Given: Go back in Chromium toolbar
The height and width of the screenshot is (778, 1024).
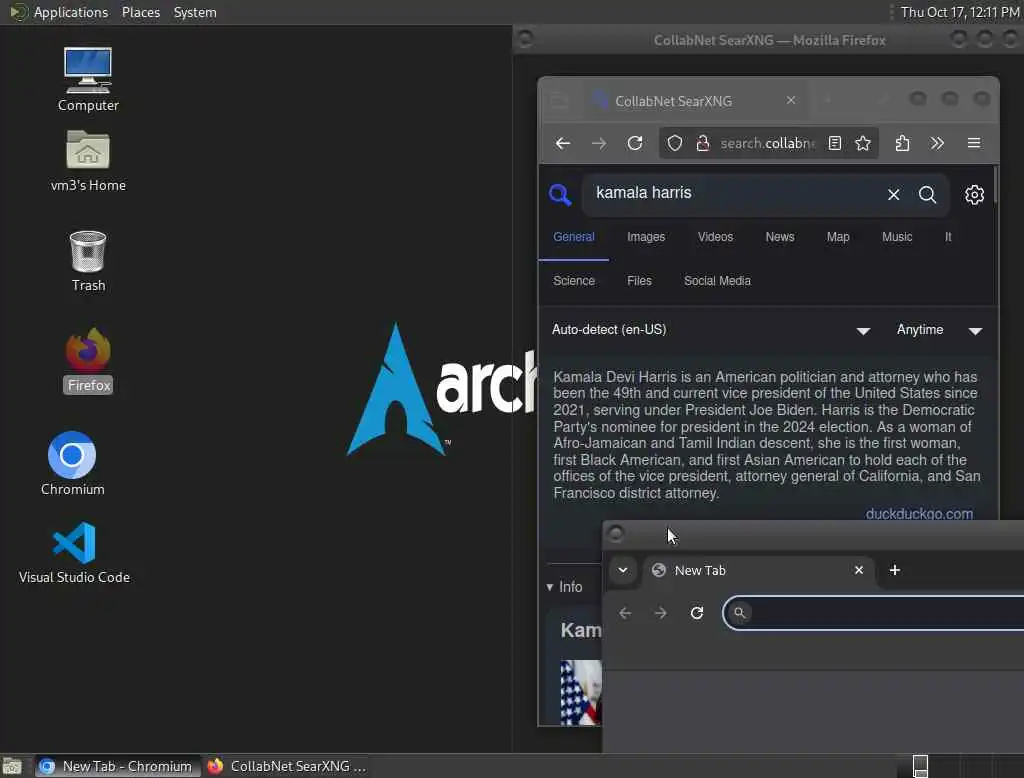Looking at the screenshot, I should pos(625,613).
